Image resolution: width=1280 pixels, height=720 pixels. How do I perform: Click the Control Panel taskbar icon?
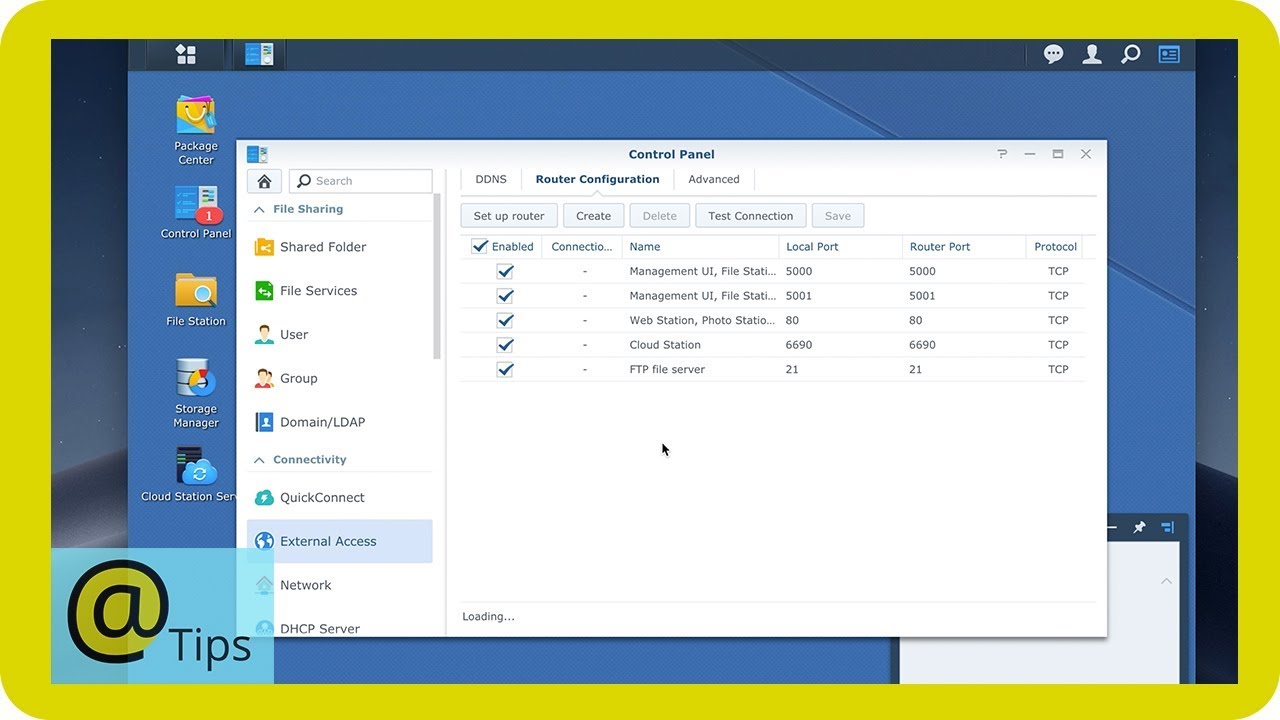259,54
